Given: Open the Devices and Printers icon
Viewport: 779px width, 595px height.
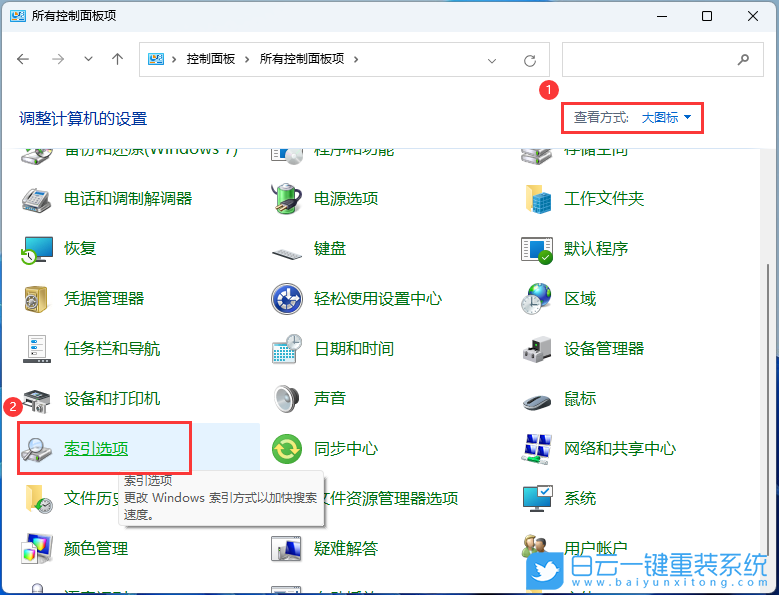Looking at the screenshot, I should coord(37,400).
